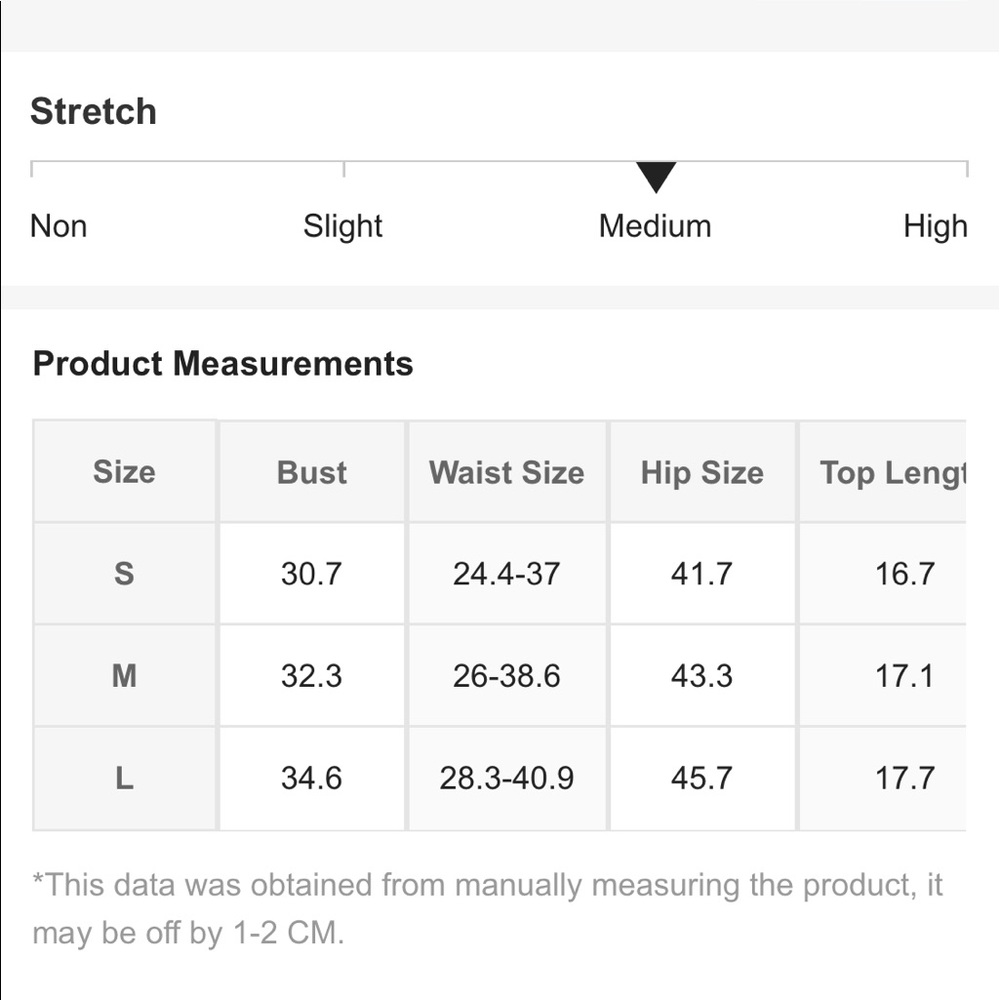Image resolution: width=1000 pixels, height=1000 pixels.
Task: Click the Medium stretch triangle marker
Action: tap(656, 177)
